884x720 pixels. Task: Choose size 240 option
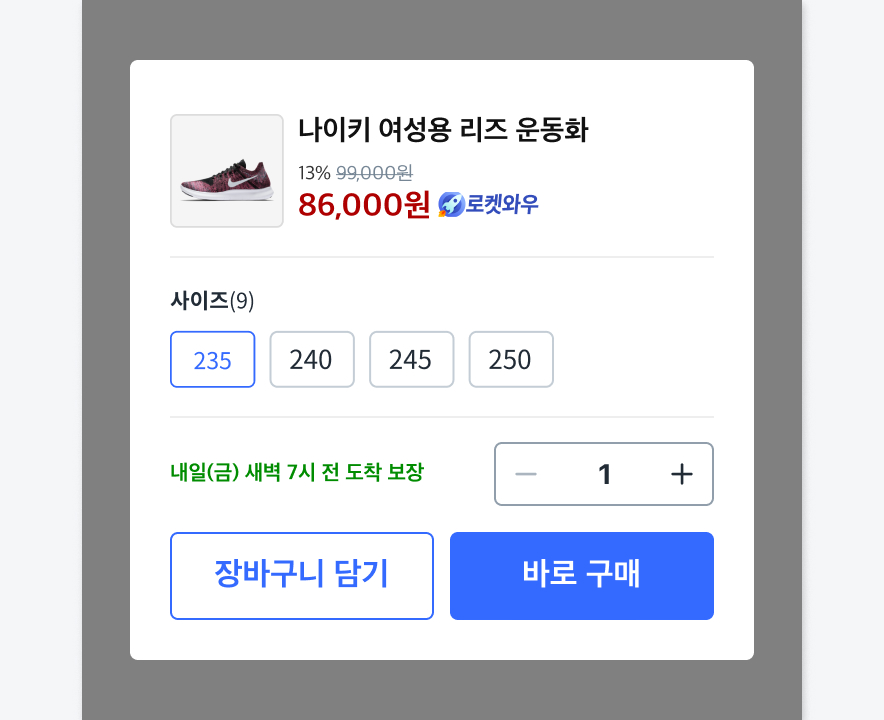click(312, 360)
